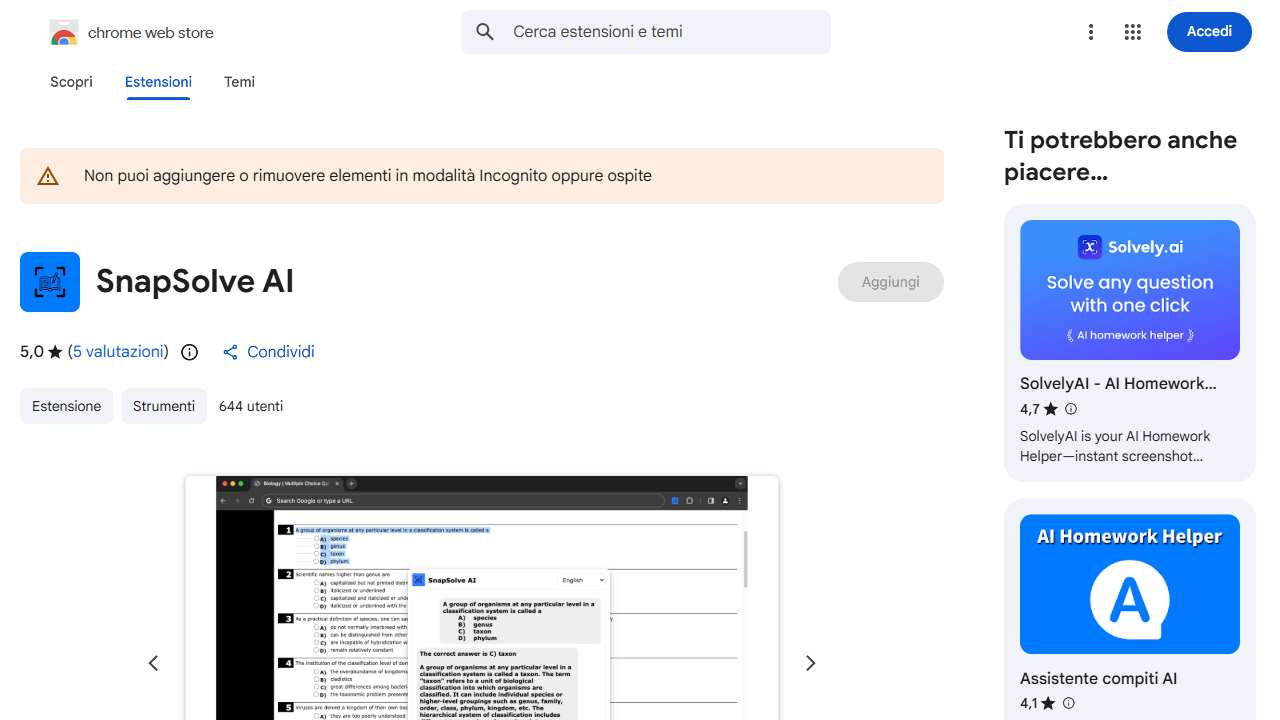Open info icon beside SolvelyAI rating
This screenshot has height=720, width=1280.
pos(1070,409)
